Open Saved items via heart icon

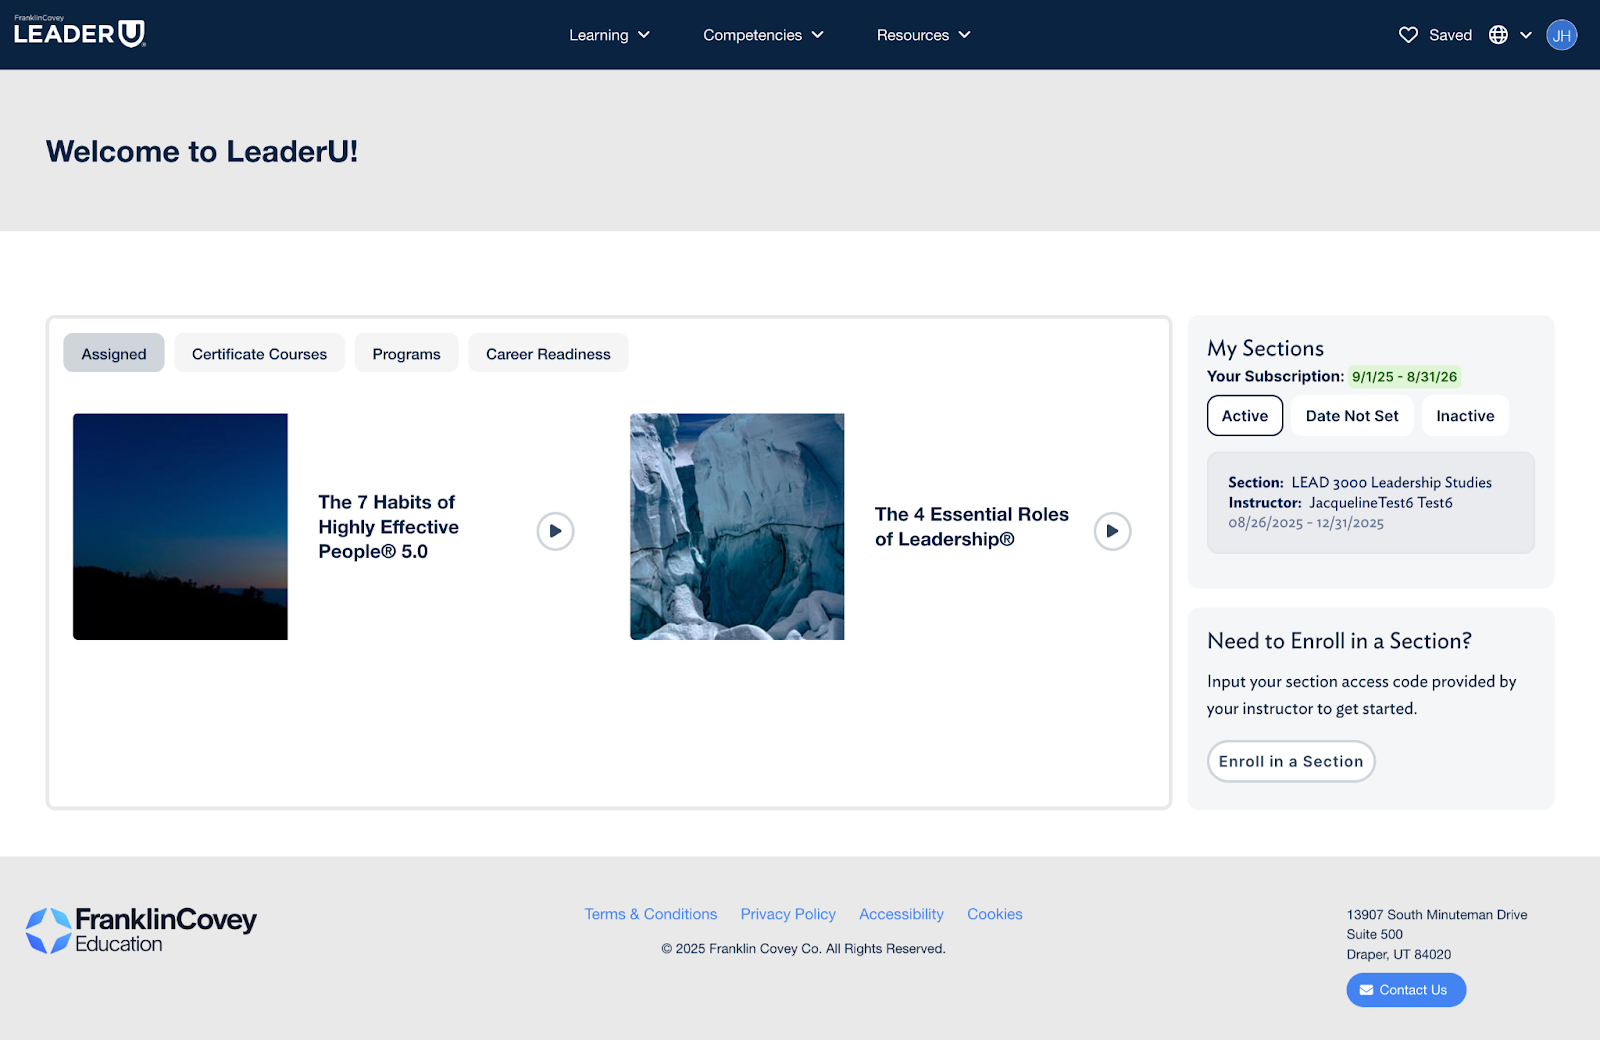[1408, 35]
